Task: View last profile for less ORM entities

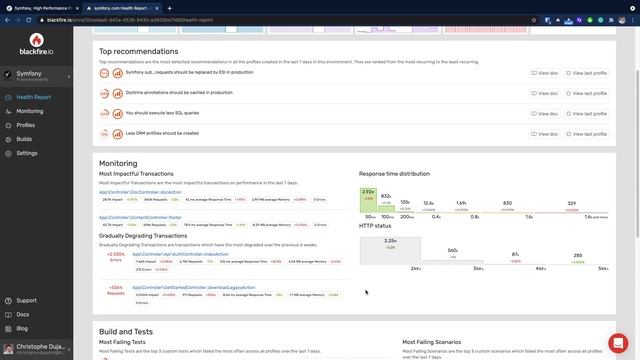Action: point(587,134)
